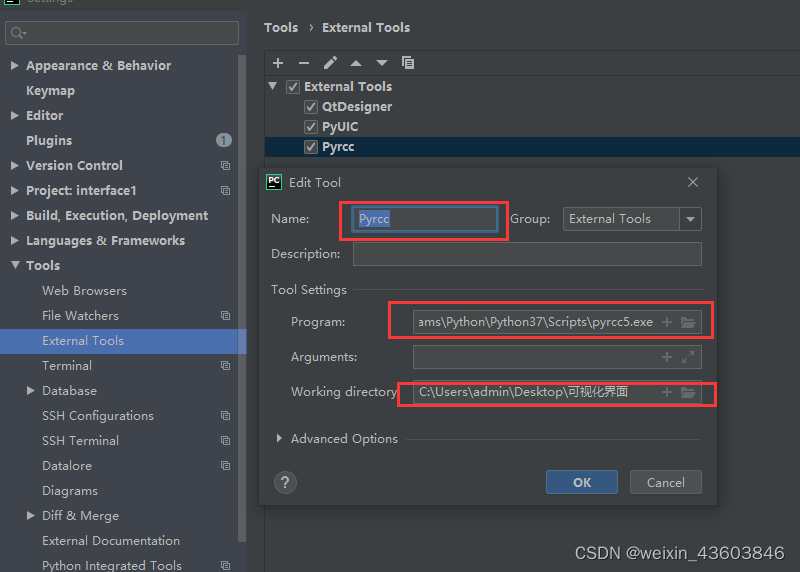Browse for Working directory with folder icon
This screenshot has height=572, width=800.
(x=688, y=392)
